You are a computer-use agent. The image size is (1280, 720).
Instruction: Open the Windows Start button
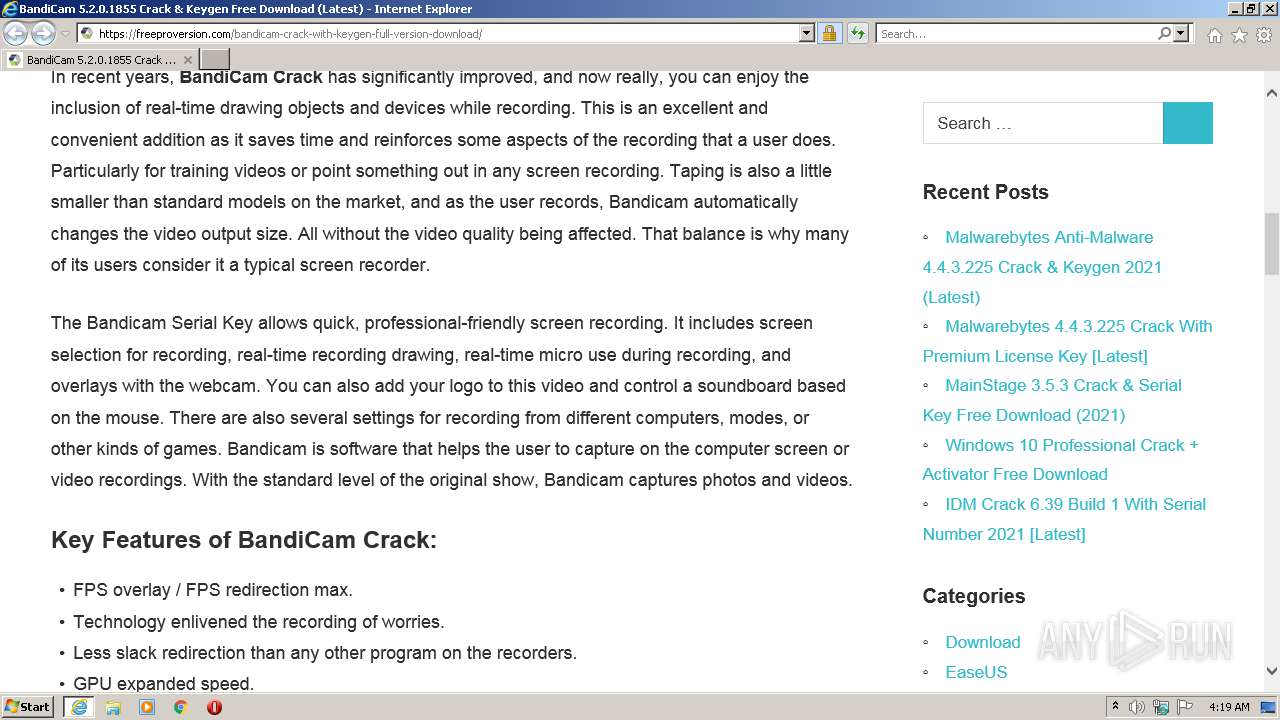(27, 706)
